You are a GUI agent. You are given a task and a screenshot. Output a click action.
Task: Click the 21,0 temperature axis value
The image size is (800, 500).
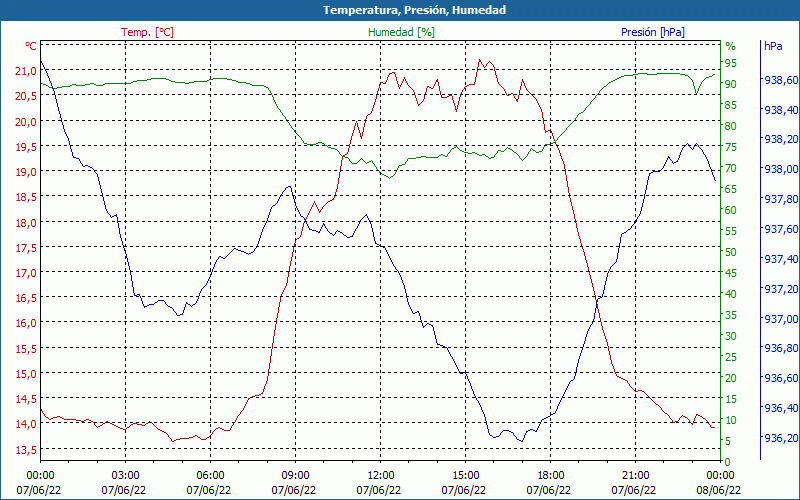tap(26, 71)
